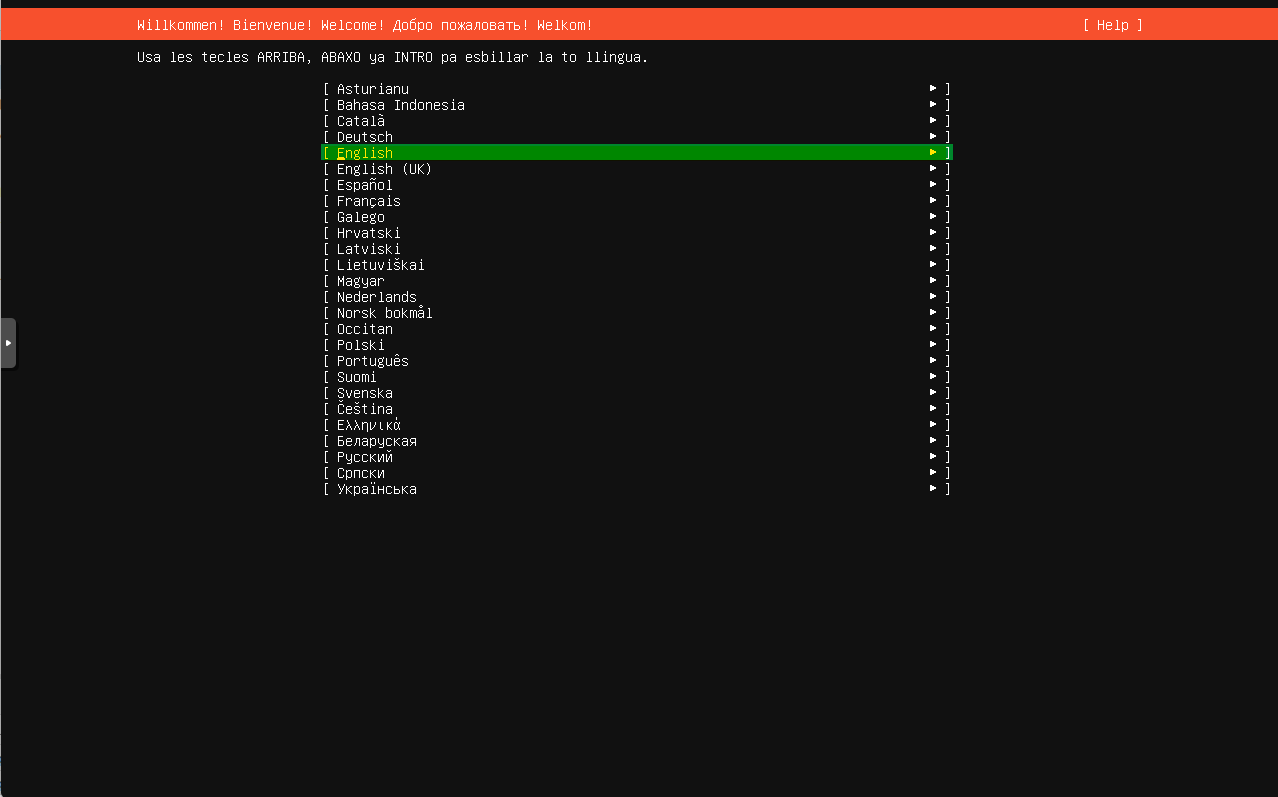1278x797 pixels.
Task: Pick Español for the installer language
Action: tap(364, 184)
